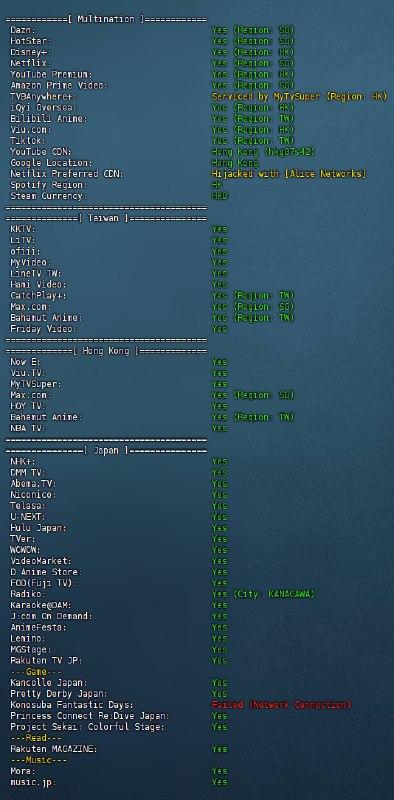Image resolution: width=394 pixels, height=800 pixels.
Task: Select the "Failed (Network Connection)" red result
Action: click(281, 705)
